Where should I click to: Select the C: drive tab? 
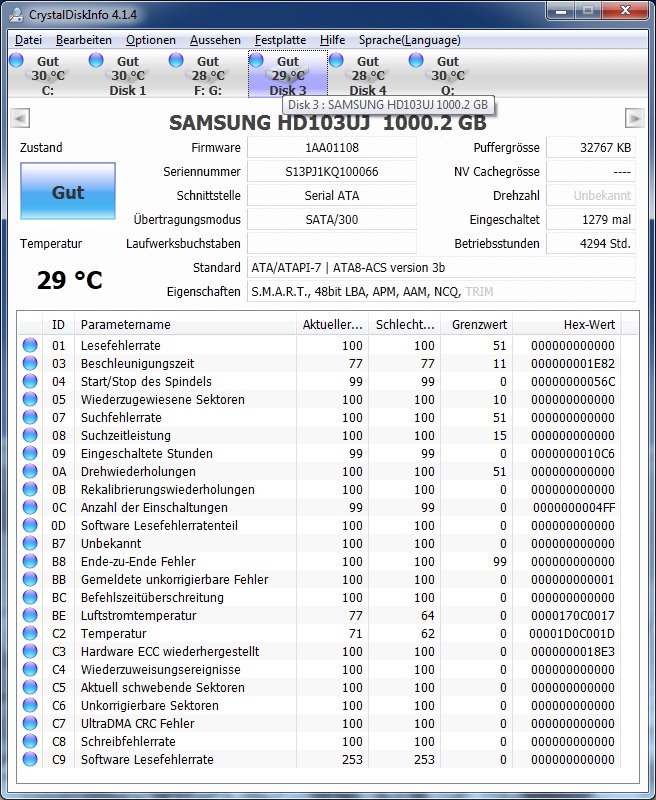pos(47,74)
